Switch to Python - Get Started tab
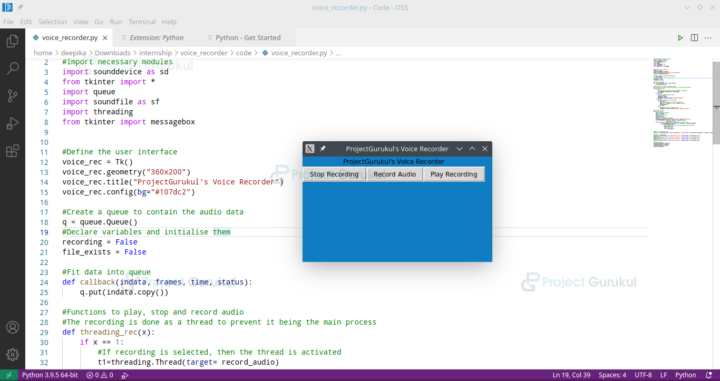The width and height of the screenshot is (720, 381). [x=248, y=38]
